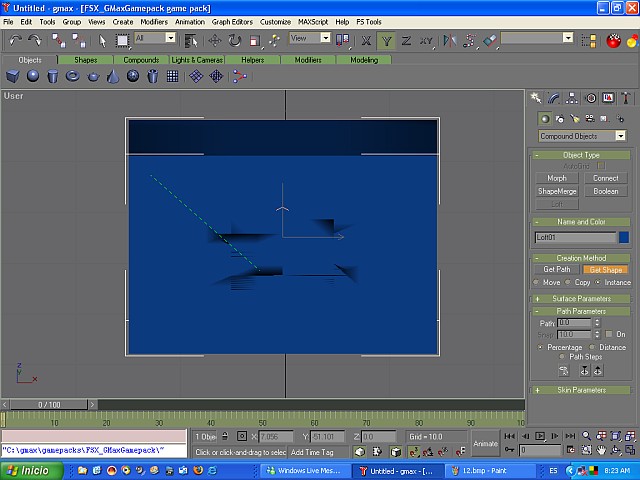Screen dimensions: 640x480
Task: Open the Compound Objects dropdown
Action: point(582,136)
